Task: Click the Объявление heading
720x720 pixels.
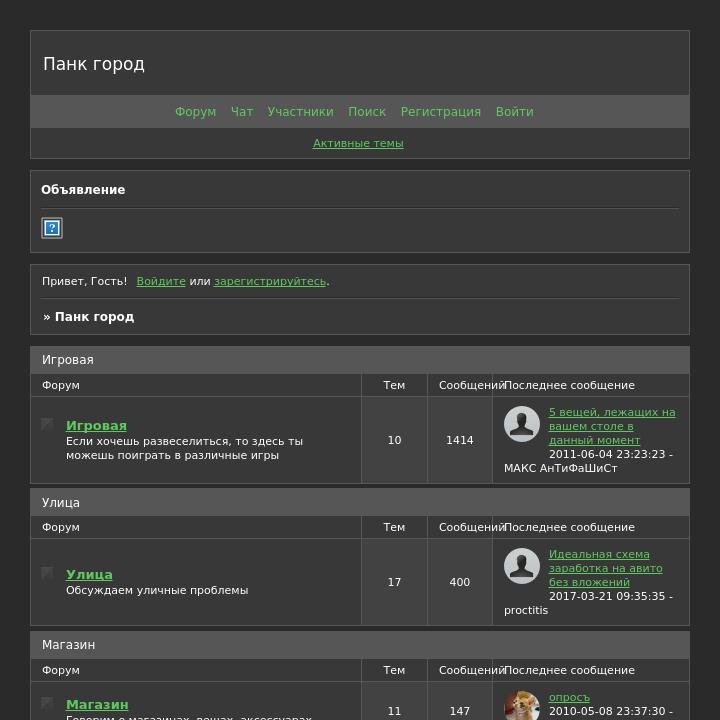Action: pyautogui.click(x=83, y=190)
